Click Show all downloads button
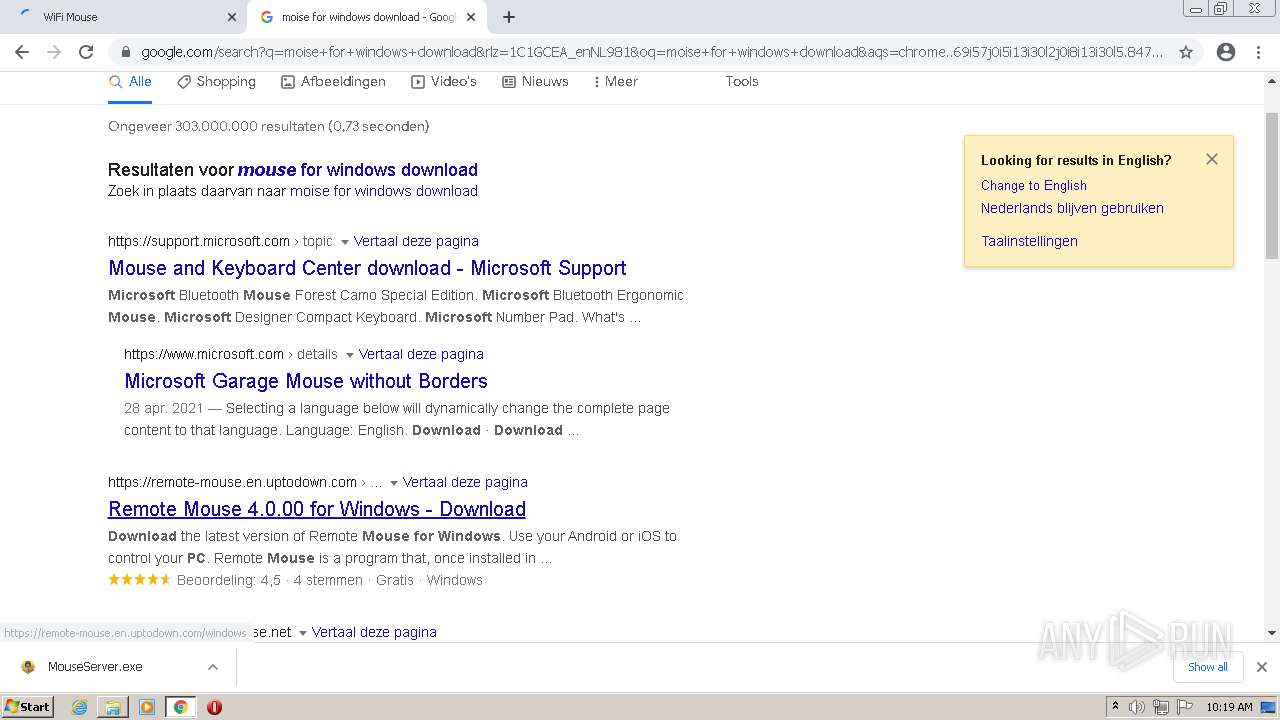 tap(1208, 667)
